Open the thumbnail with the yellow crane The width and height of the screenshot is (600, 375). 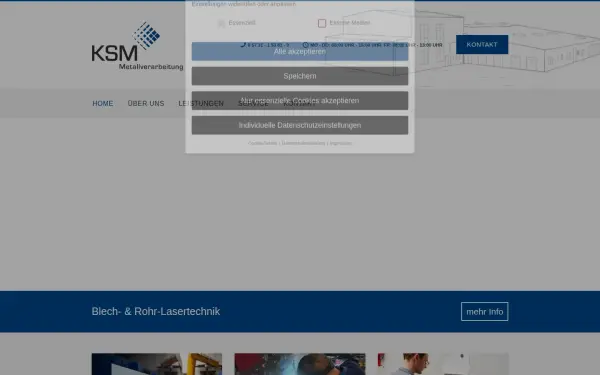pos(157,364)
